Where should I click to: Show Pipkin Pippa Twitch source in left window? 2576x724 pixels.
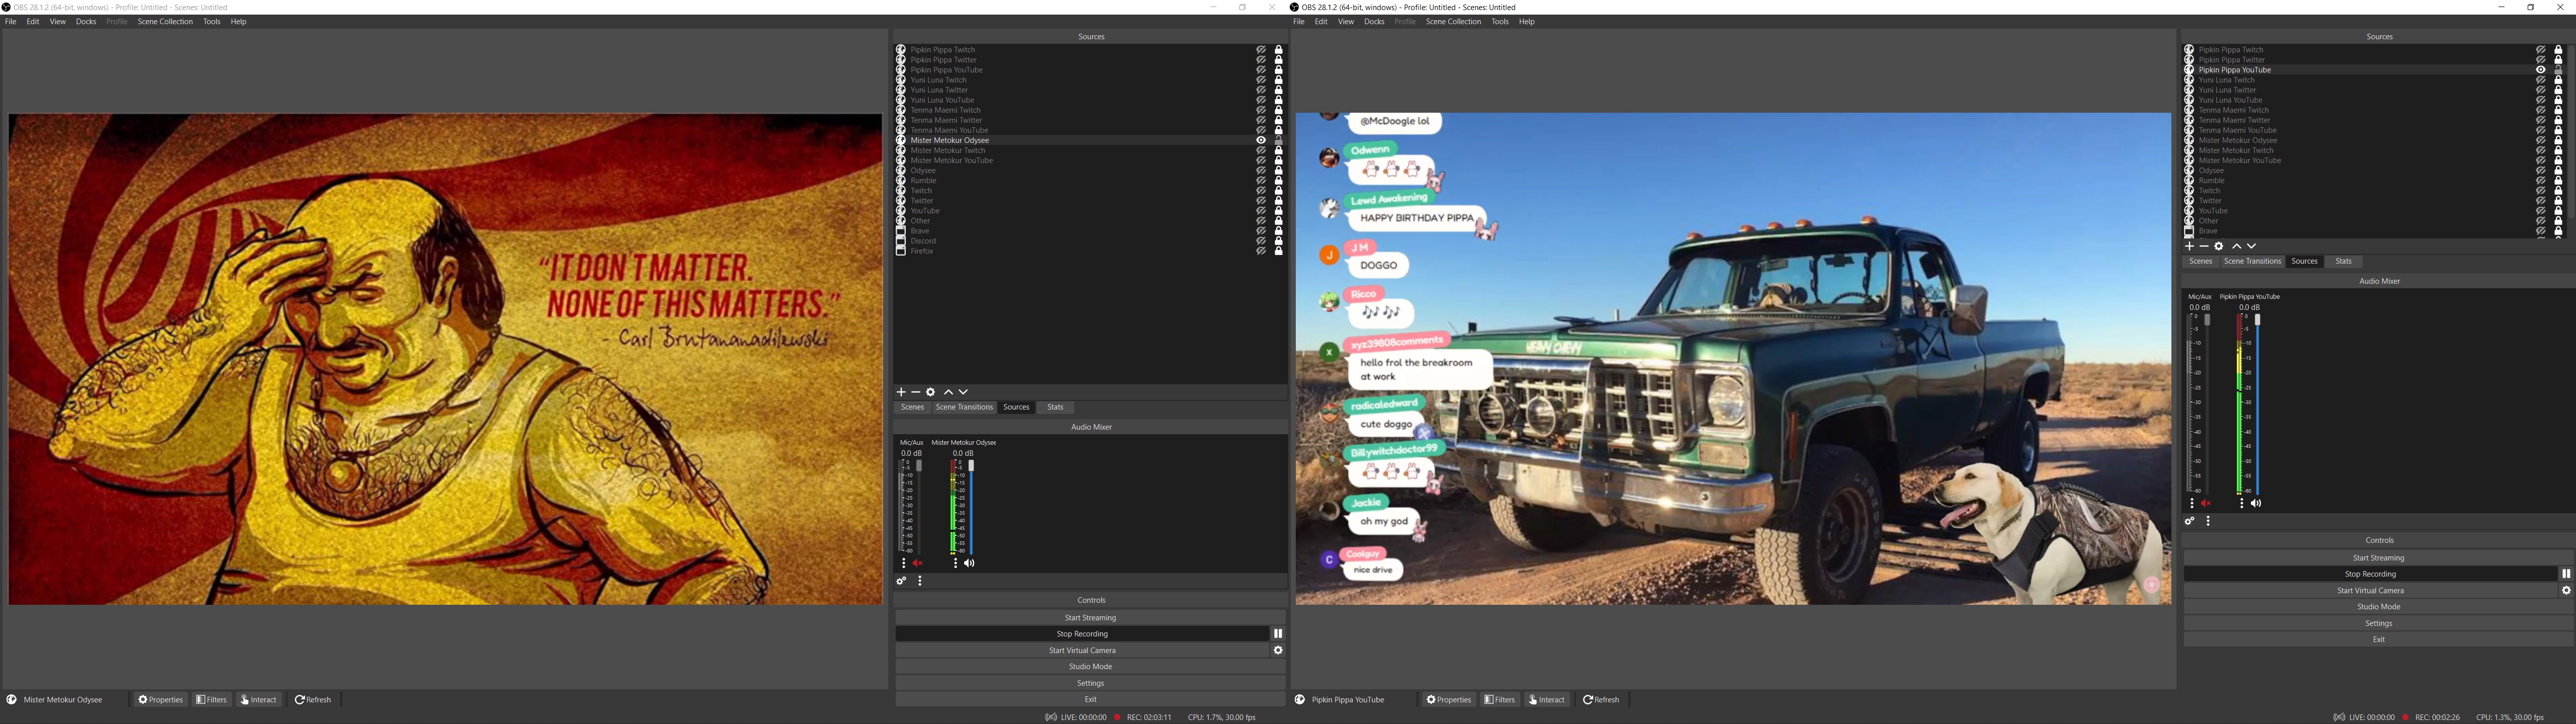pos(1261,50)
